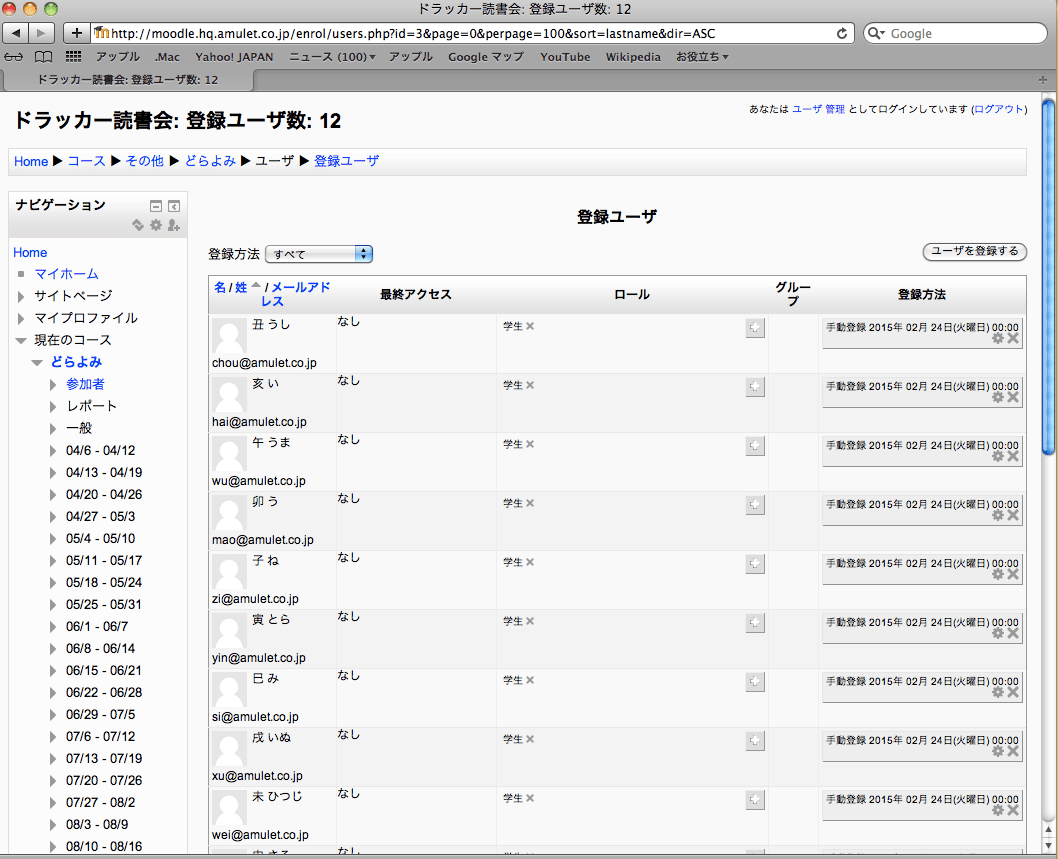This screenshot has height=859, width=1058.
Task: Click the Google search field
Action: (955, 33)
